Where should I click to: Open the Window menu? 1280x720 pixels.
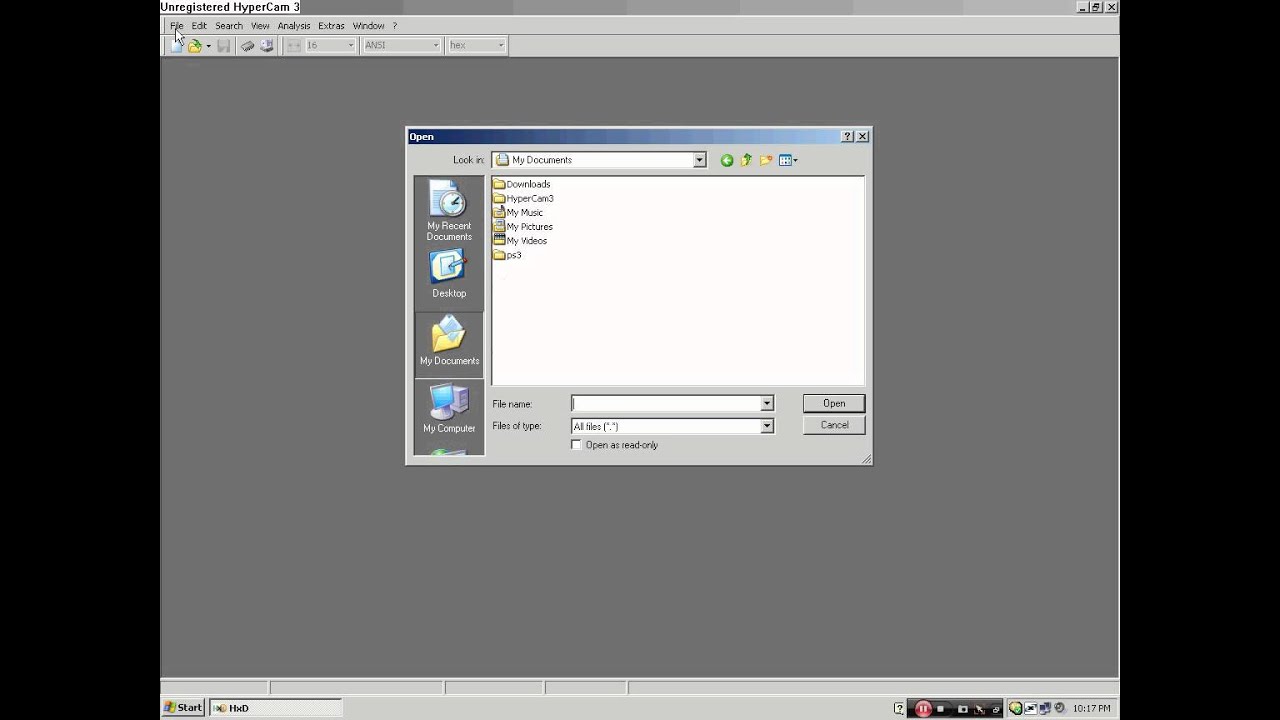tap(368, 26)
